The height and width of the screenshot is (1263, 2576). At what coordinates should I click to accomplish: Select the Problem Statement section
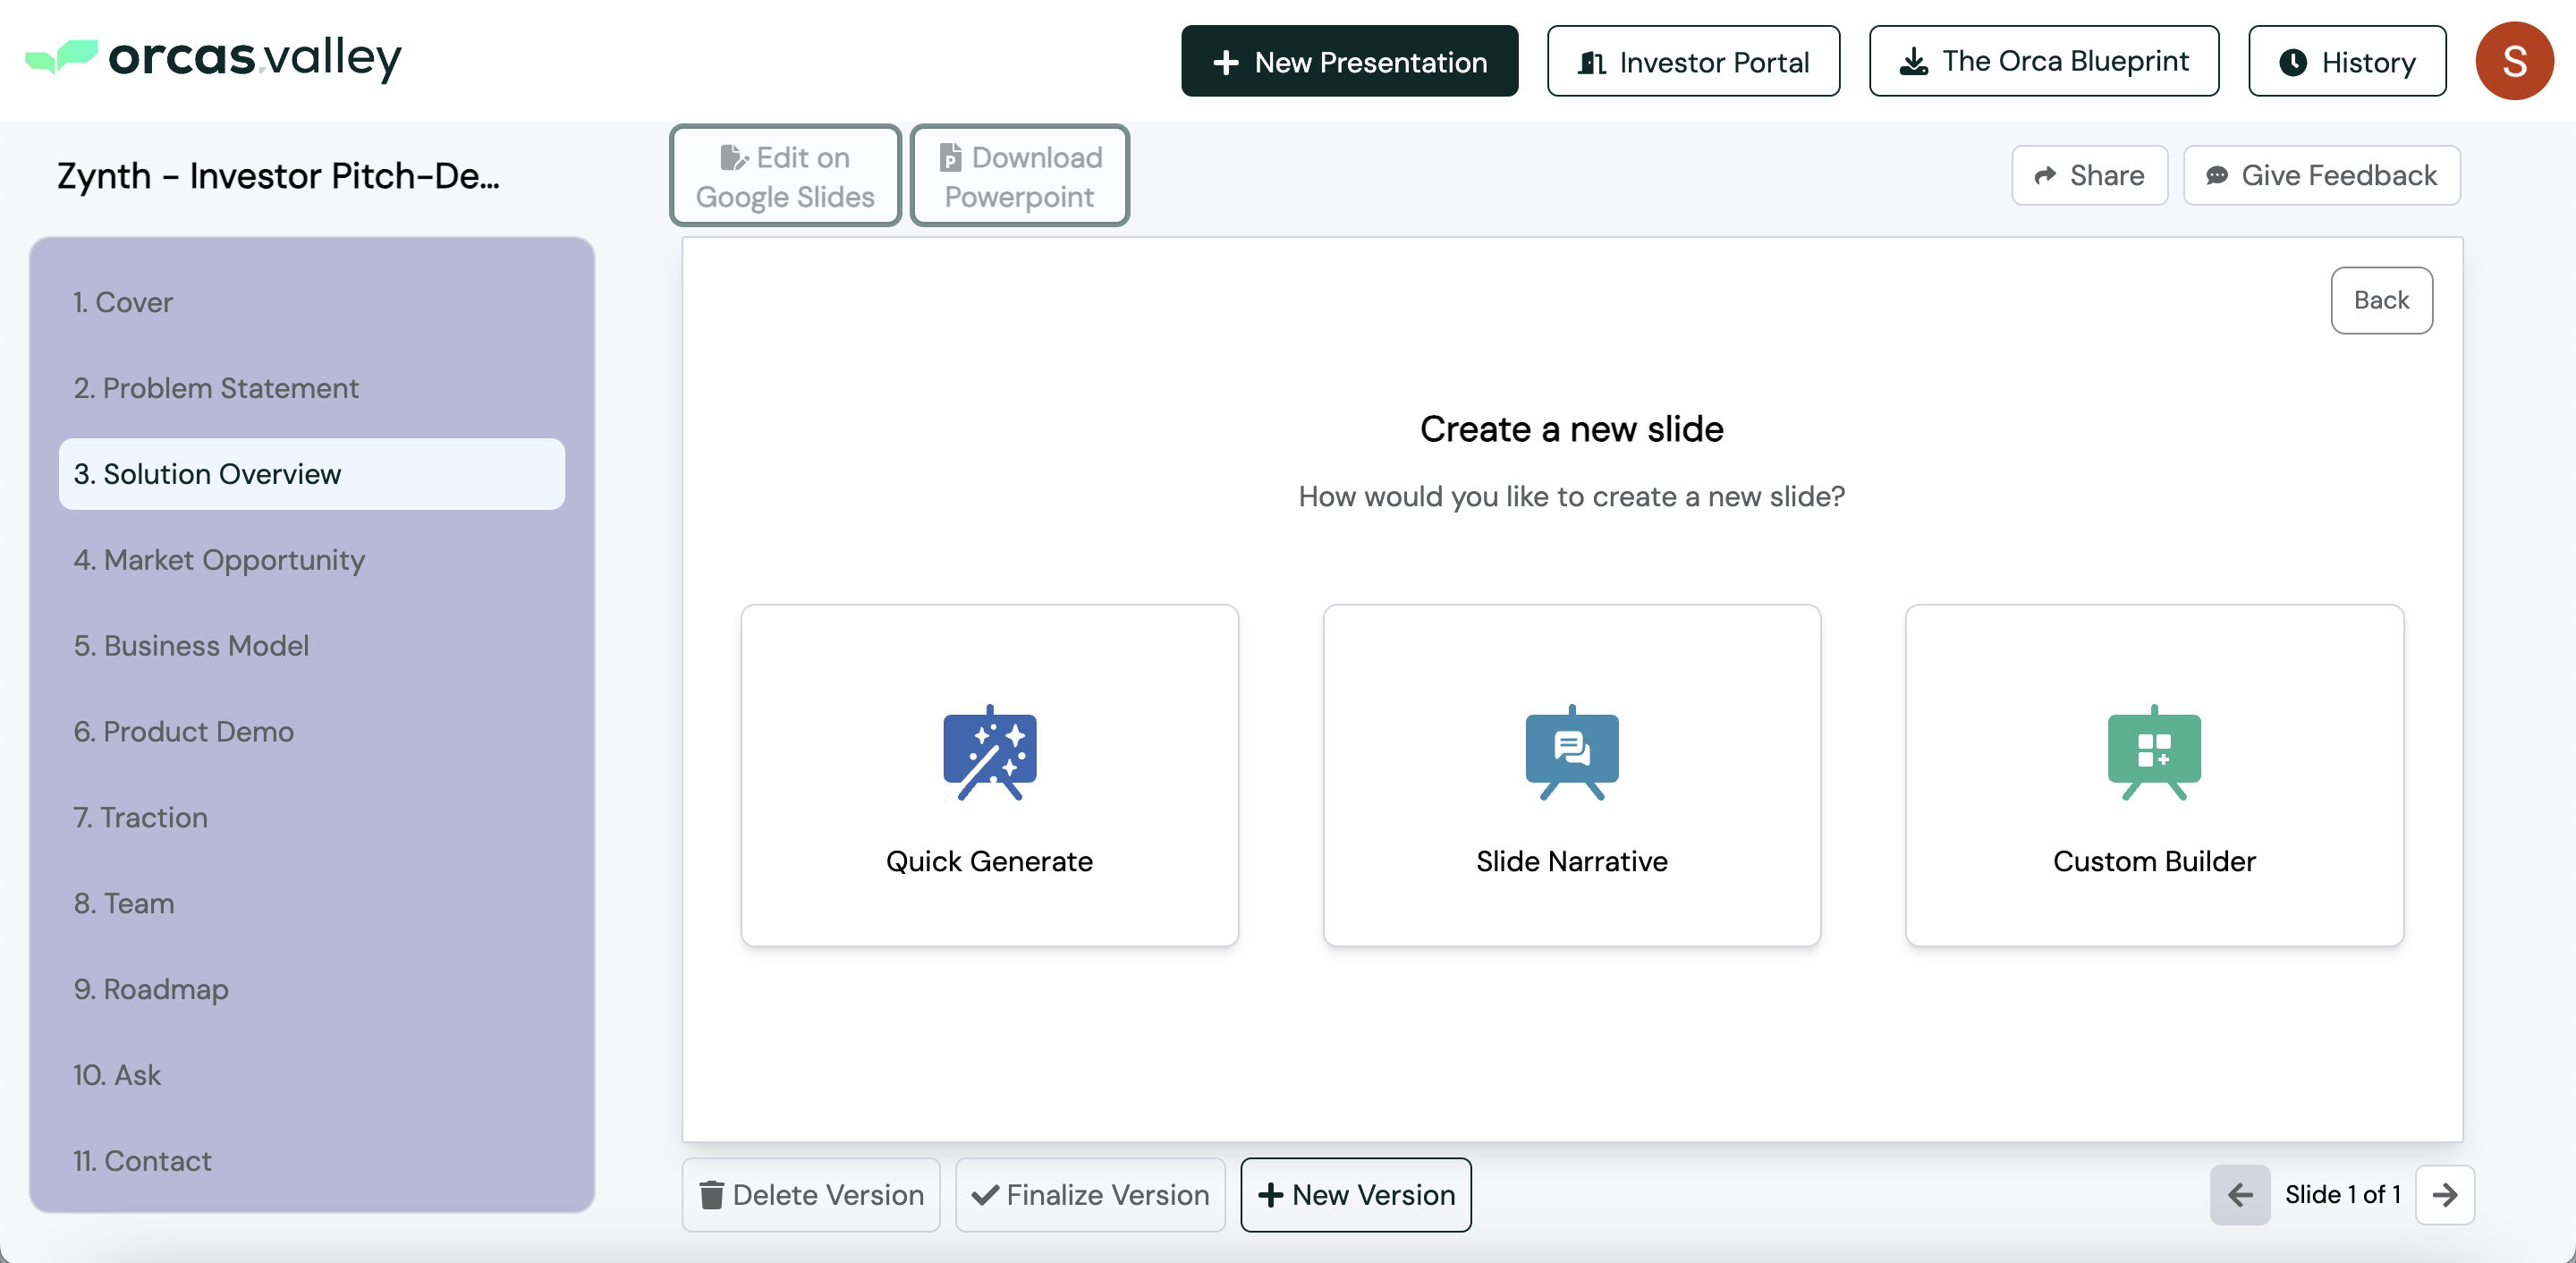(215, 388)
